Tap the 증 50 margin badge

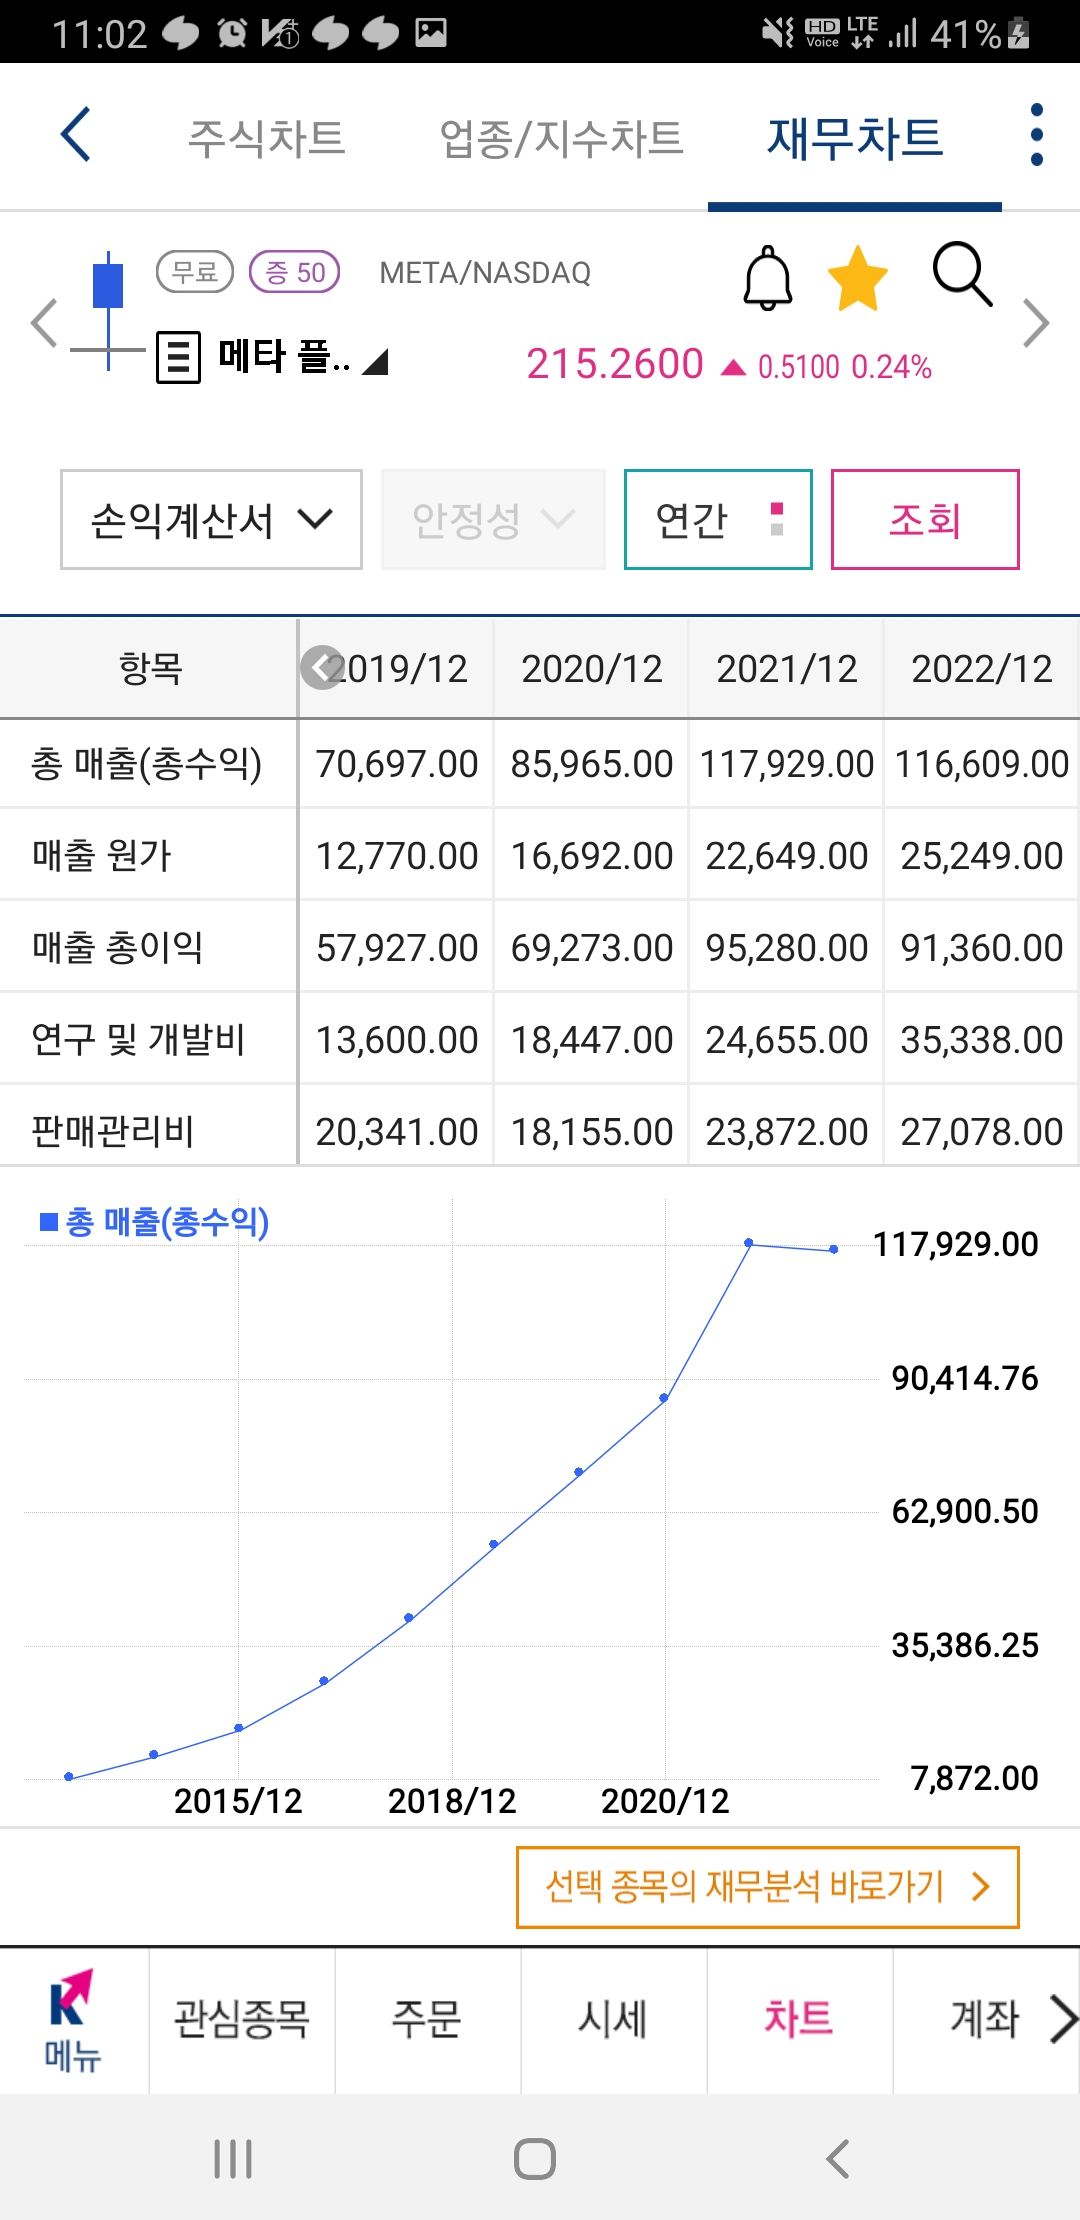[x=295, y=272]
